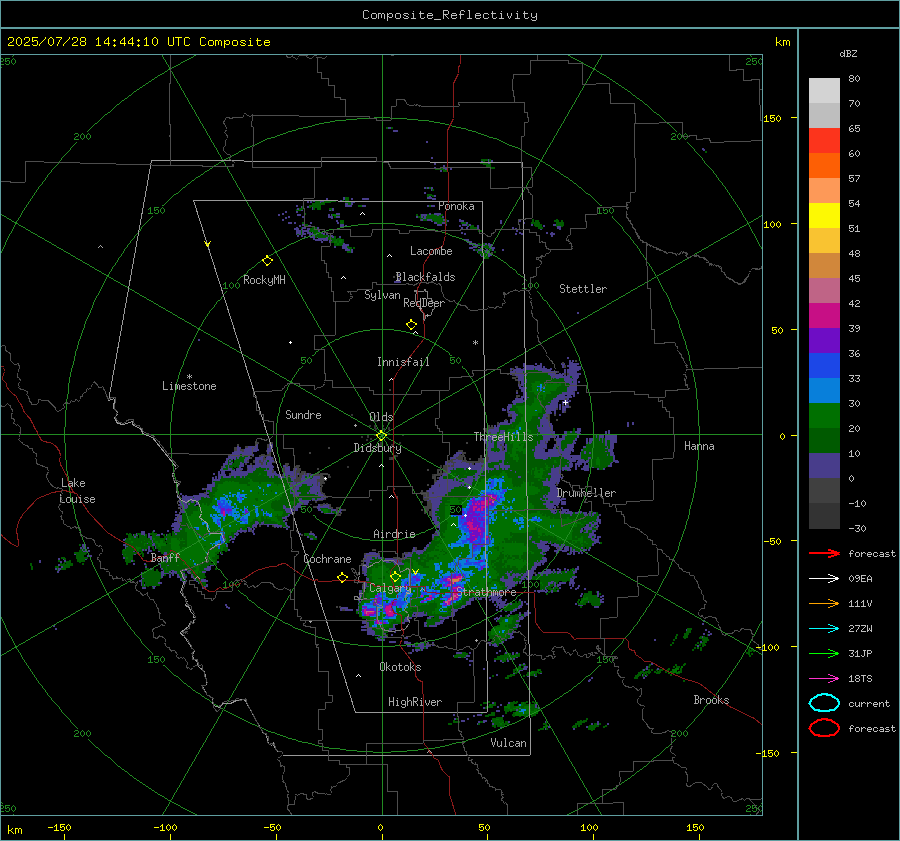Click the yellow diamond marker by Cochrane
Screen dimensions: 900x841
click(x=342, y=578)
